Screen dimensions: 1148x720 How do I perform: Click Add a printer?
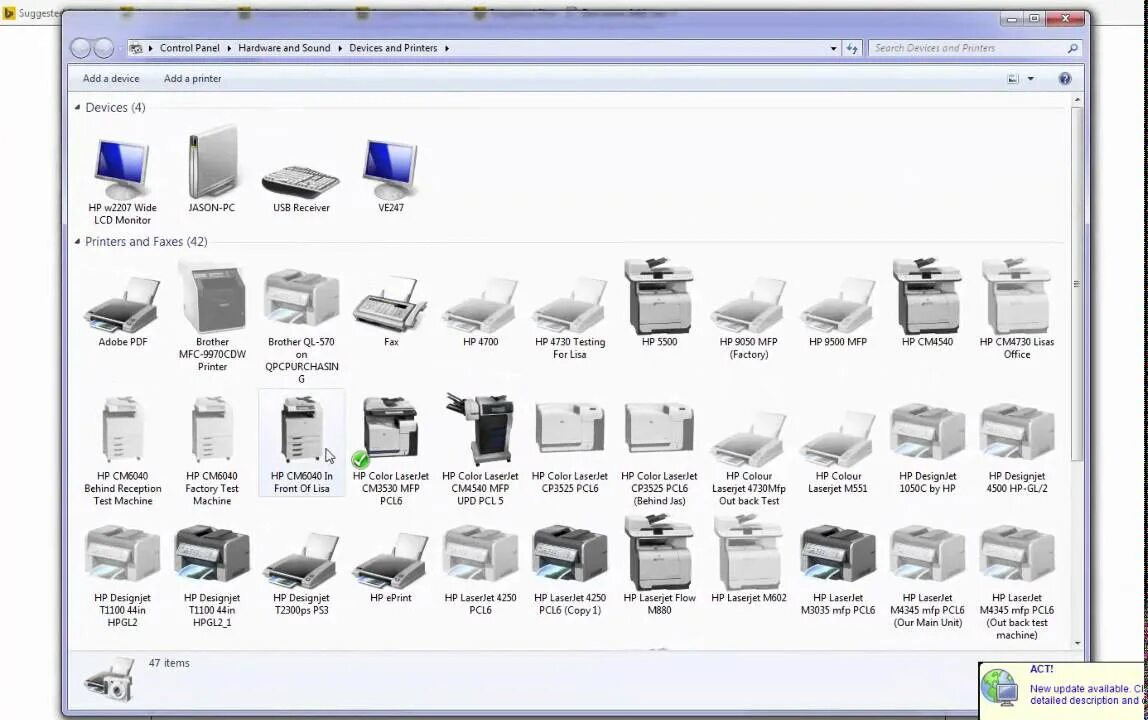pos(193,78)
